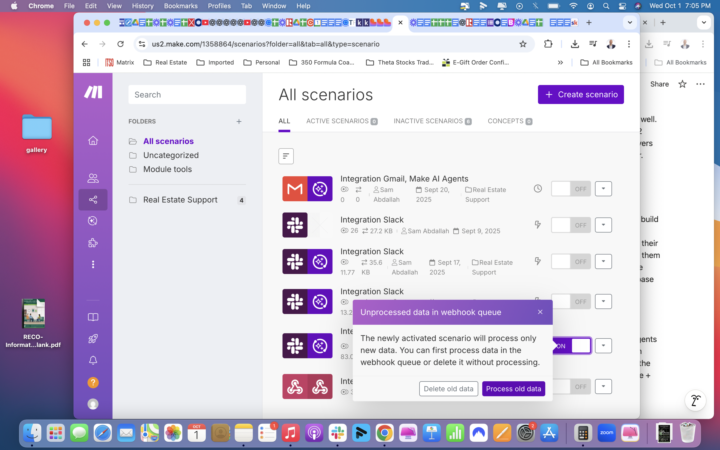Open the orange Help question mark icon
720x450 pixels.
coord(93,382)
